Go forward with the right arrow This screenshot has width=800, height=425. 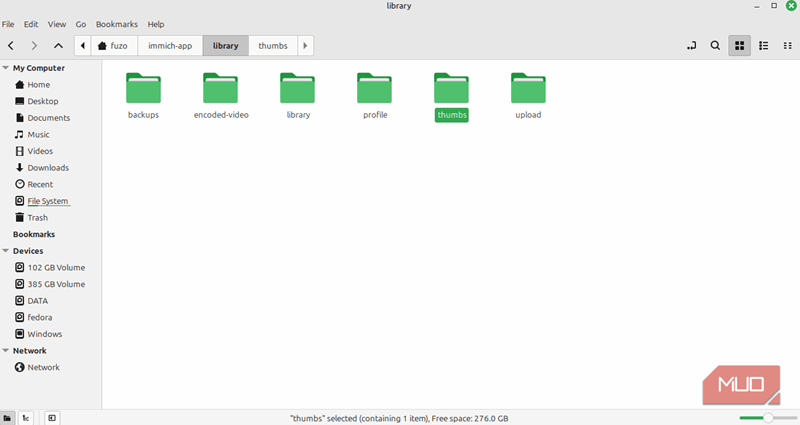click(34, 45)
